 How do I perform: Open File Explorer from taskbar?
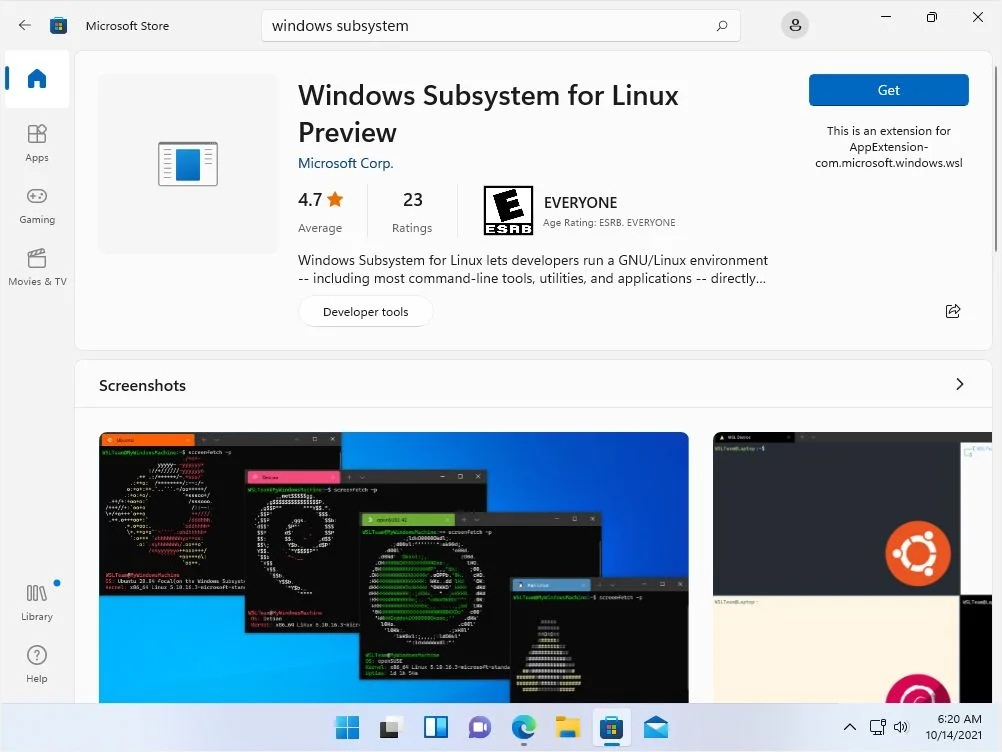(567, 728)
